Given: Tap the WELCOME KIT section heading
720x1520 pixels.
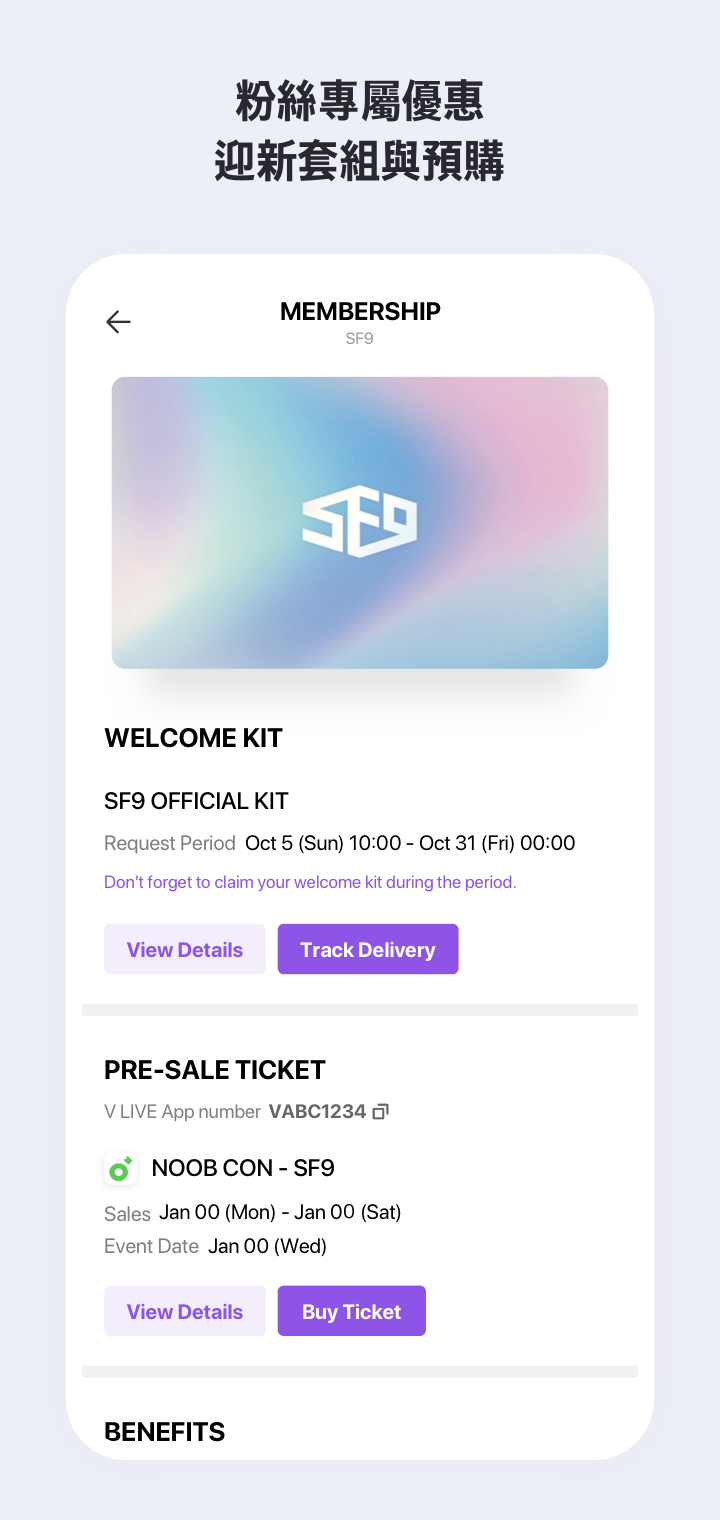Looking at the screenshot, I should click(x=193, y=738).
